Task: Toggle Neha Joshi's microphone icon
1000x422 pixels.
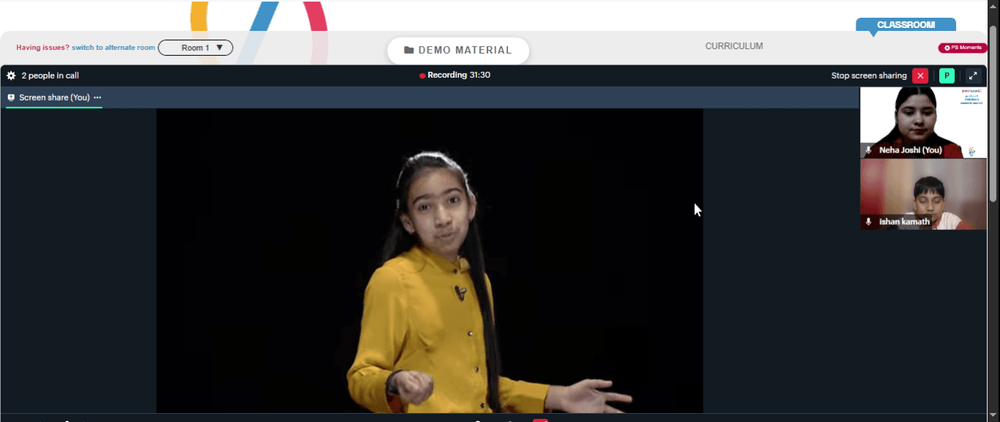Action: pyautogui.click(x=869, y=150)
